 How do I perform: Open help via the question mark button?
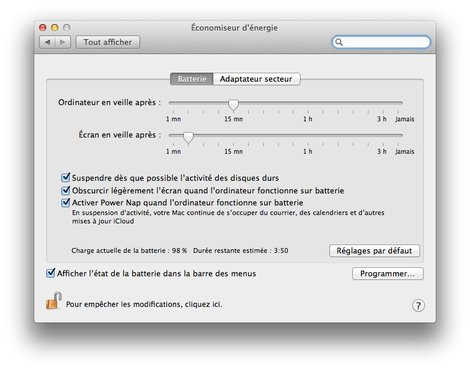418,305
